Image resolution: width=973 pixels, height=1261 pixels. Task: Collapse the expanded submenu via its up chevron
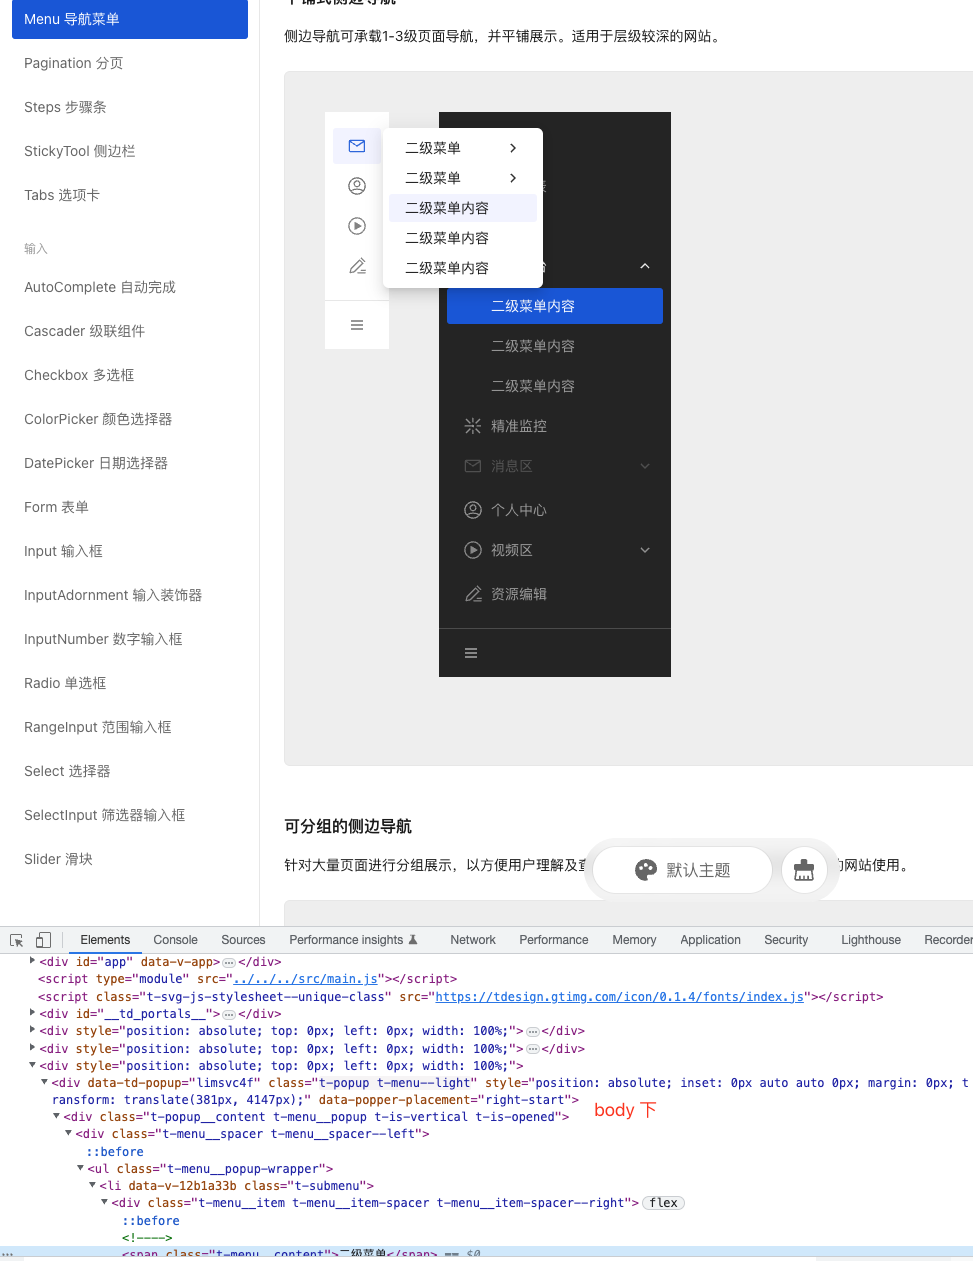[645, 266]
